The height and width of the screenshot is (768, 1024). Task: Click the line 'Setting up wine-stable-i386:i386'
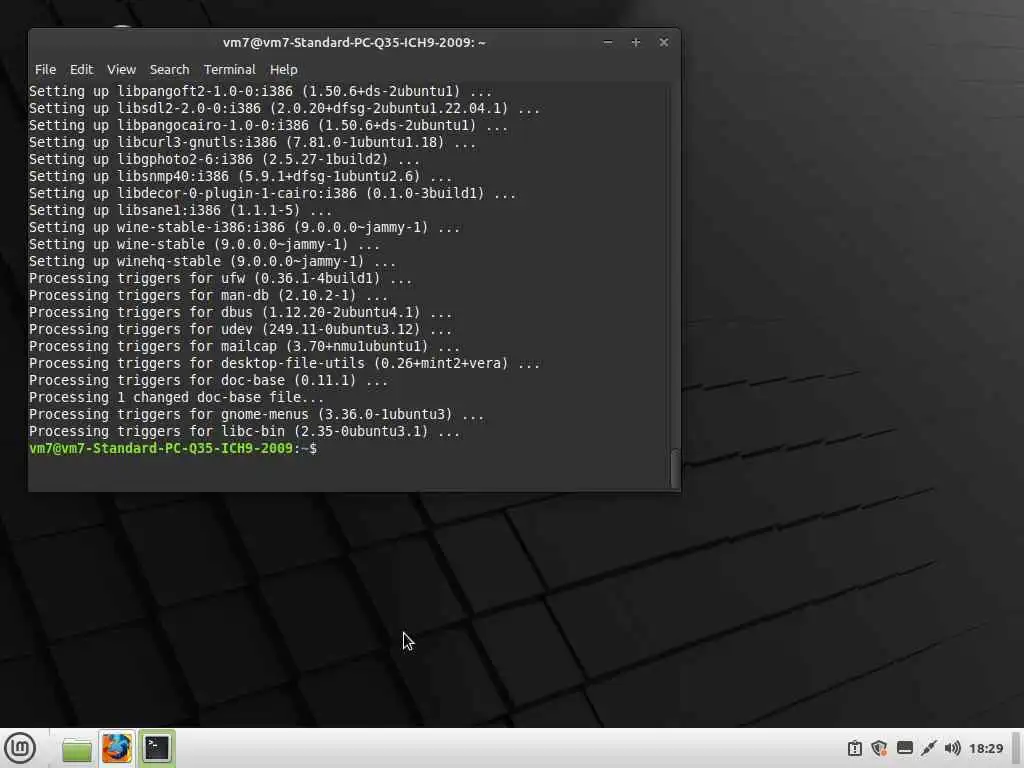[x=244, y=227]
